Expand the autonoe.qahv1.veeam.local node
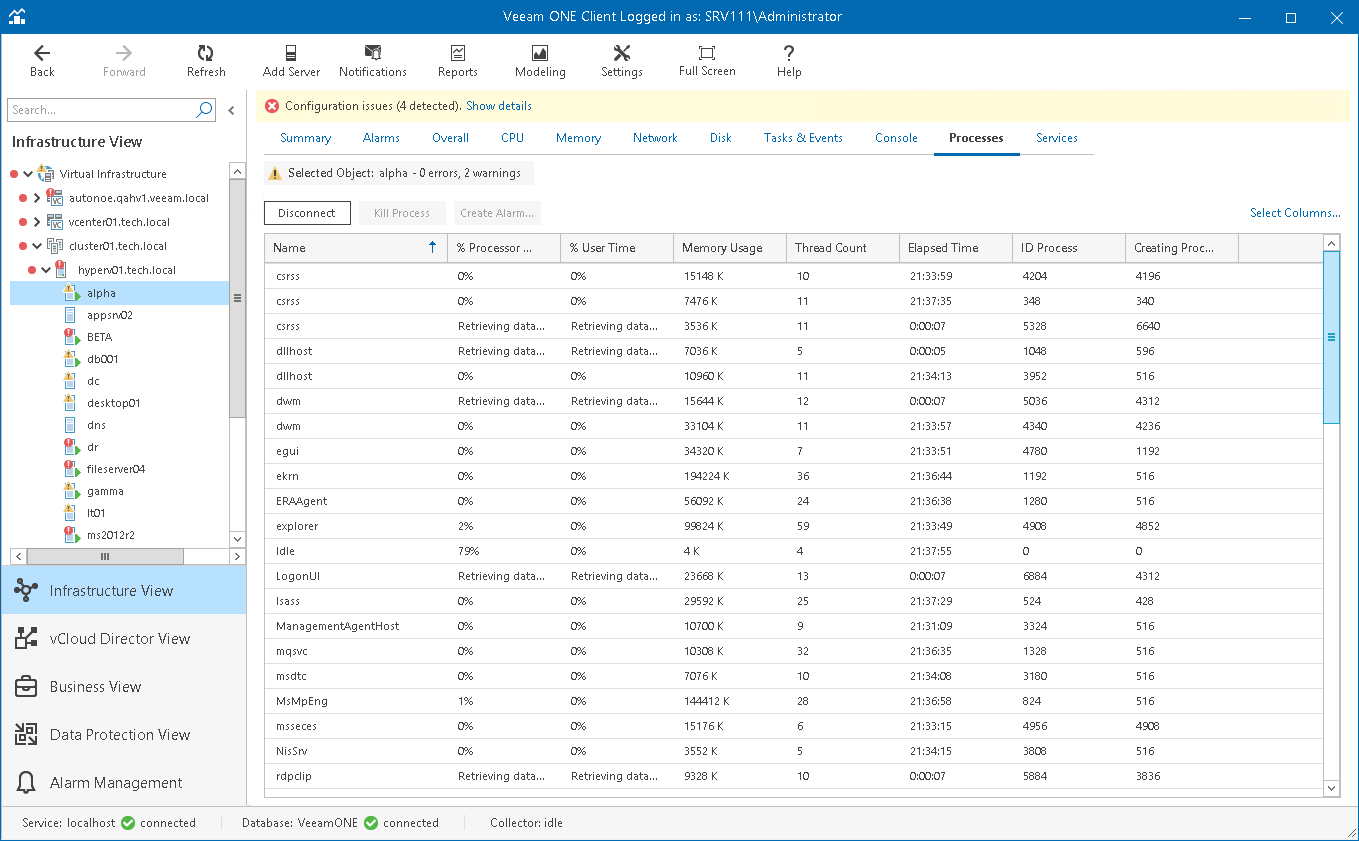 pos(37,198)
